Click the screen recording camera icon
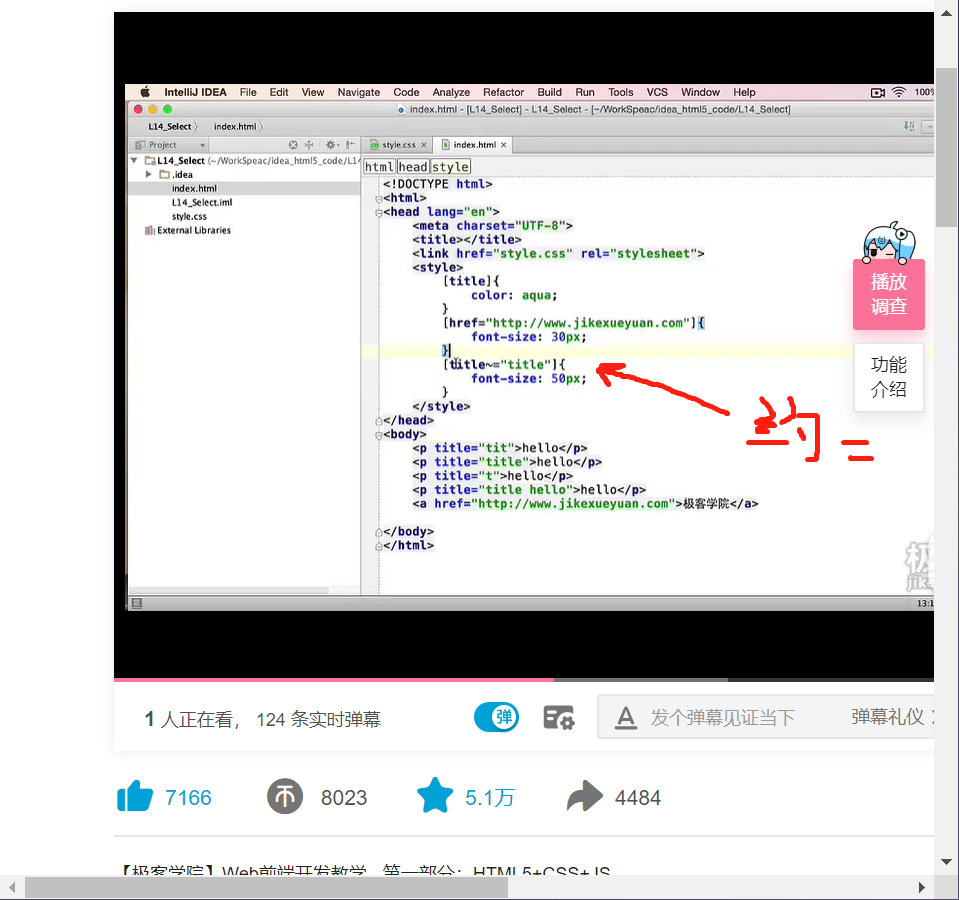The width and height of the screenshot is (959, 900). tap(878, 93)
